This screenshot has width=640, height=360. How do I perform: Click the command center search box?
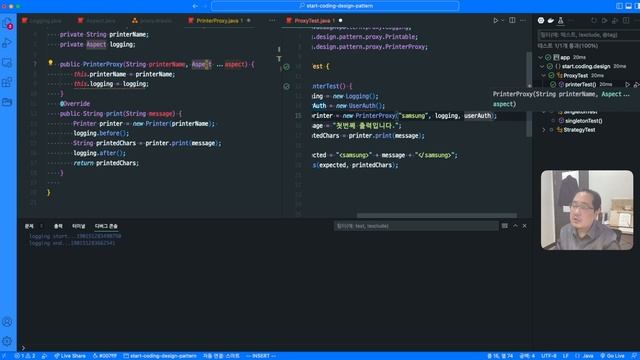335,6
